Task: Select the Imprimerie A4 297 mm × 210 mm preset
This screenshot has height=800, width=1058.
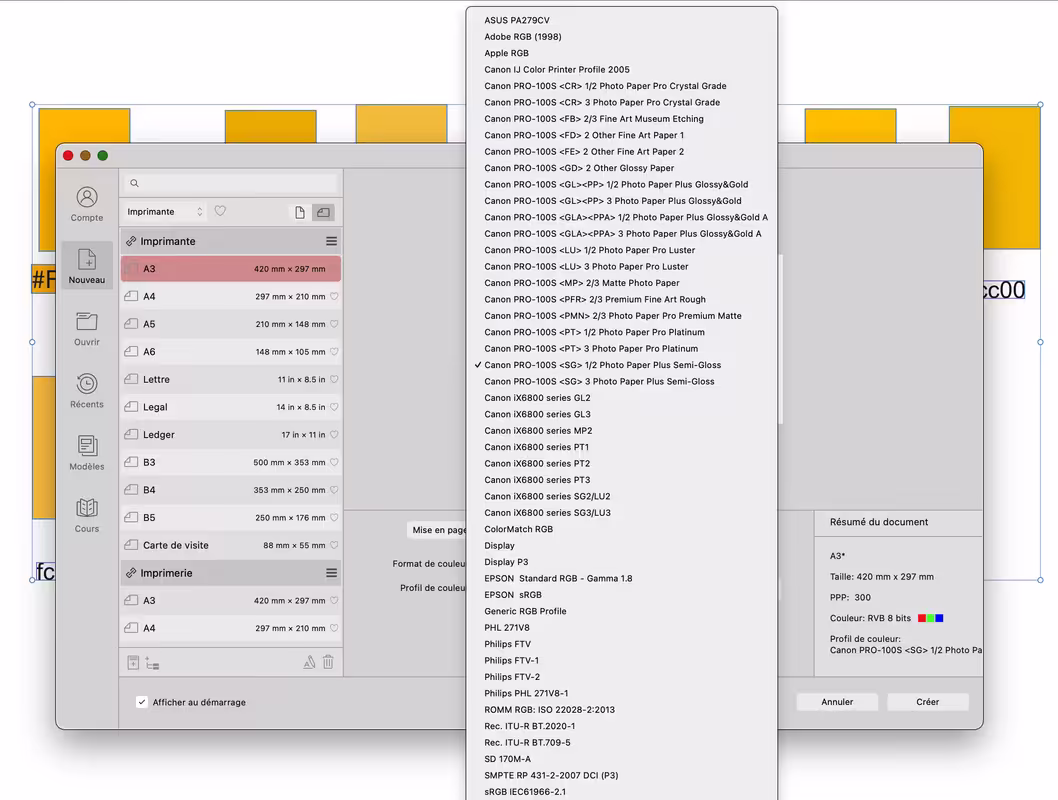Action: tap(231, 628)
